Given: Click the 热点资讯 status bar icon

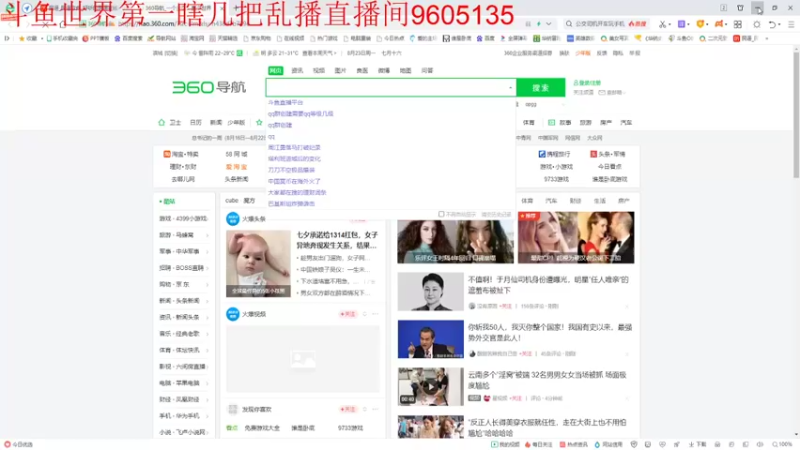Looking at the screenshot, I should coord(563,444).
